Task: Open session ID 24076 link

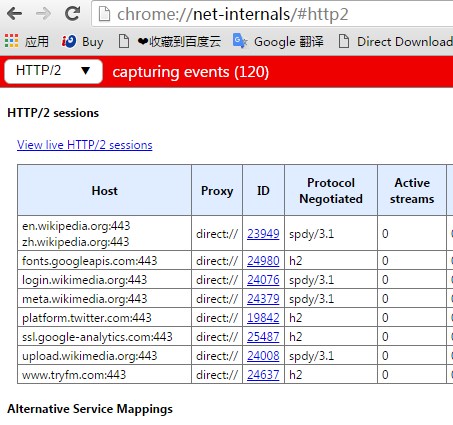Action: tap(263, 280)
